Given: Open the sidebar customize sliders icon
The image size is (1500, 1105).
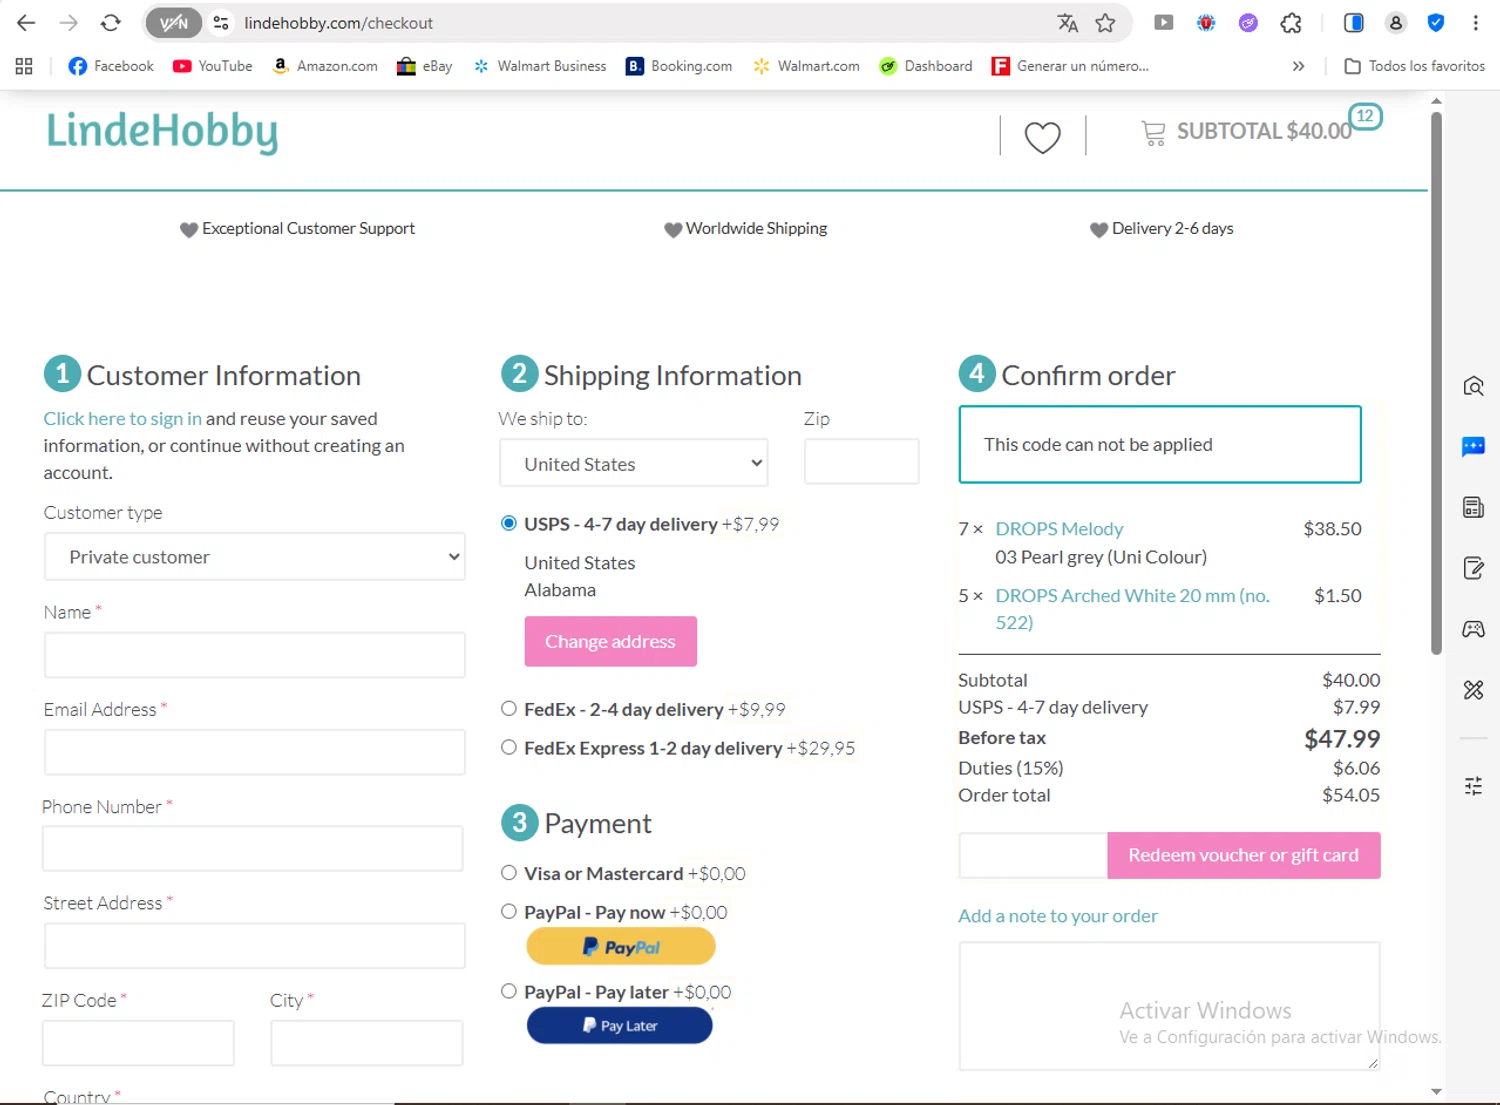Looking at the screenshot, I should [1473, 786].
